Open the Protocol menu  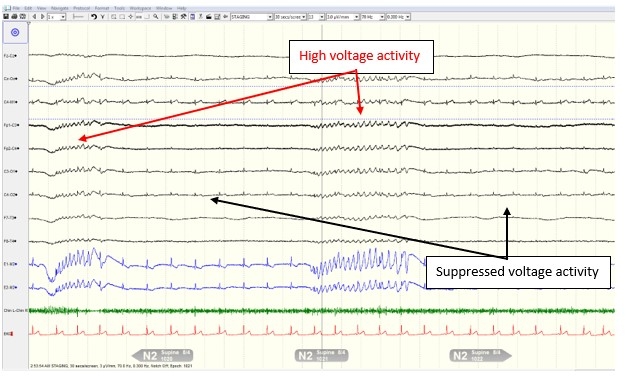point(82,8)
